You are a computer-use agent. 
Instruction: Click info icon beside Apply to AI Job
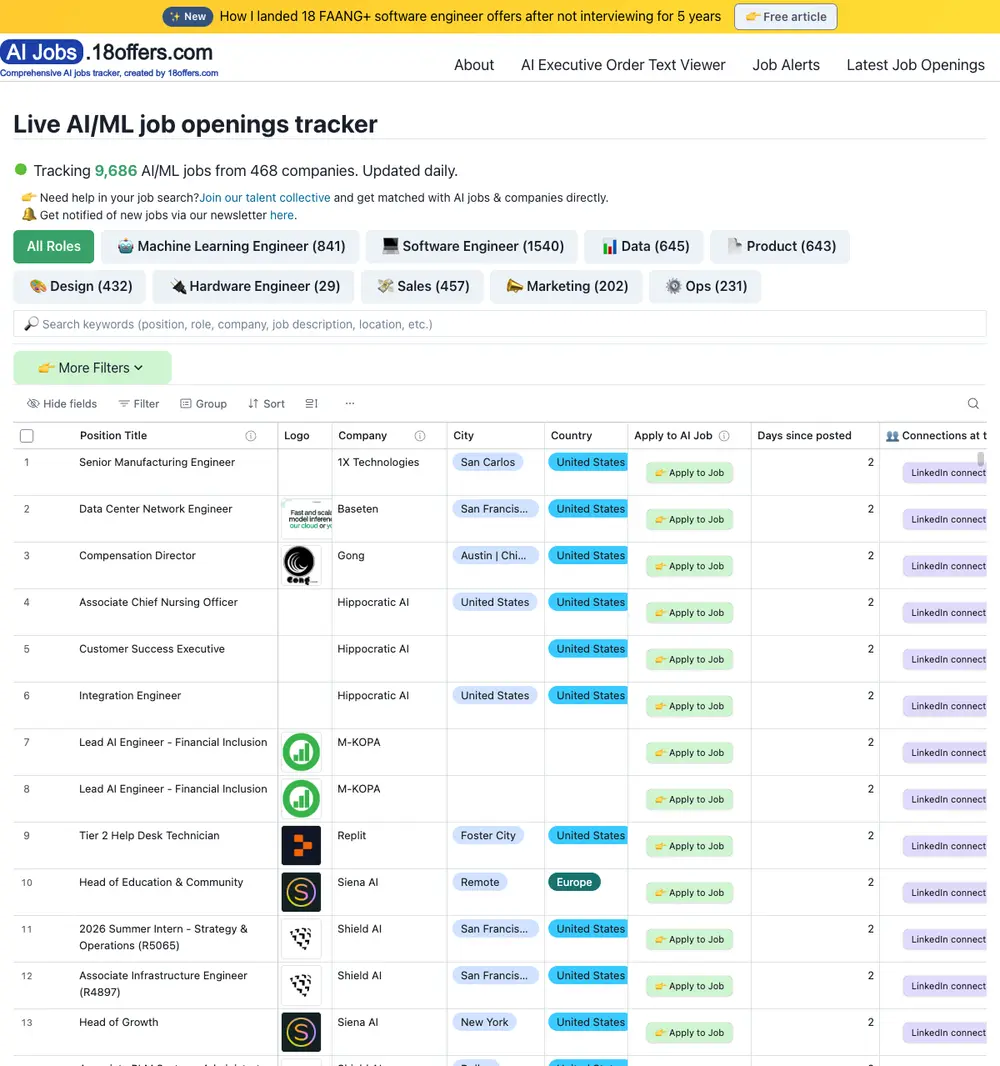coord(724,436)
